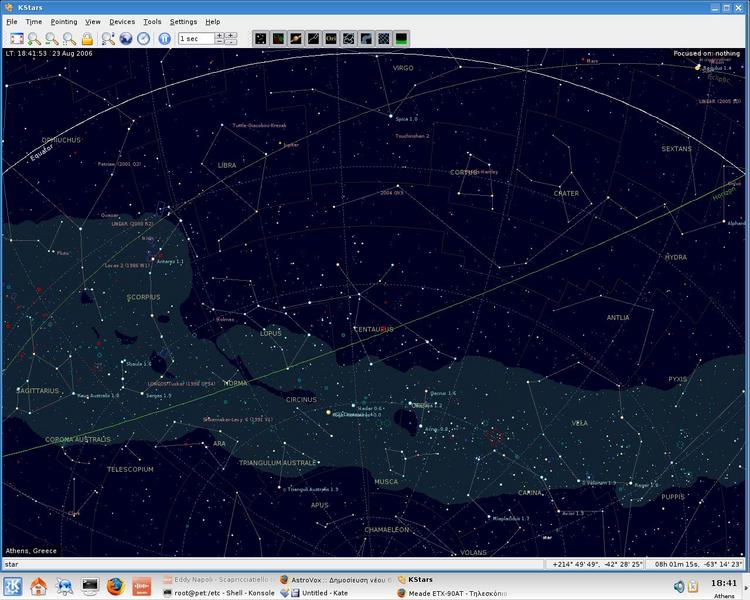Toggle the solar system planets display
The height and width of the screenshot is (600, 750).
(x=296, y=39)
